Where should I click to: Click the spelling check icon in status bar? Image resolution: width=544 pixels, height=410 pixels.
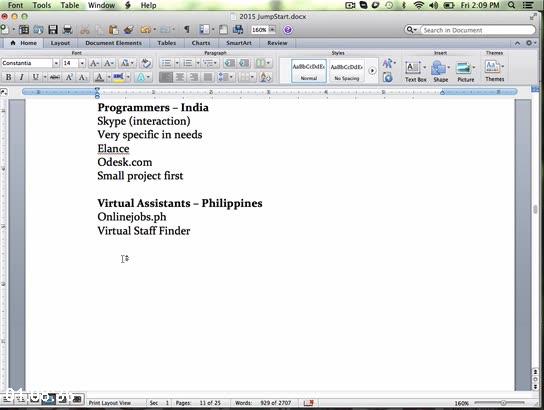(309, 403)
